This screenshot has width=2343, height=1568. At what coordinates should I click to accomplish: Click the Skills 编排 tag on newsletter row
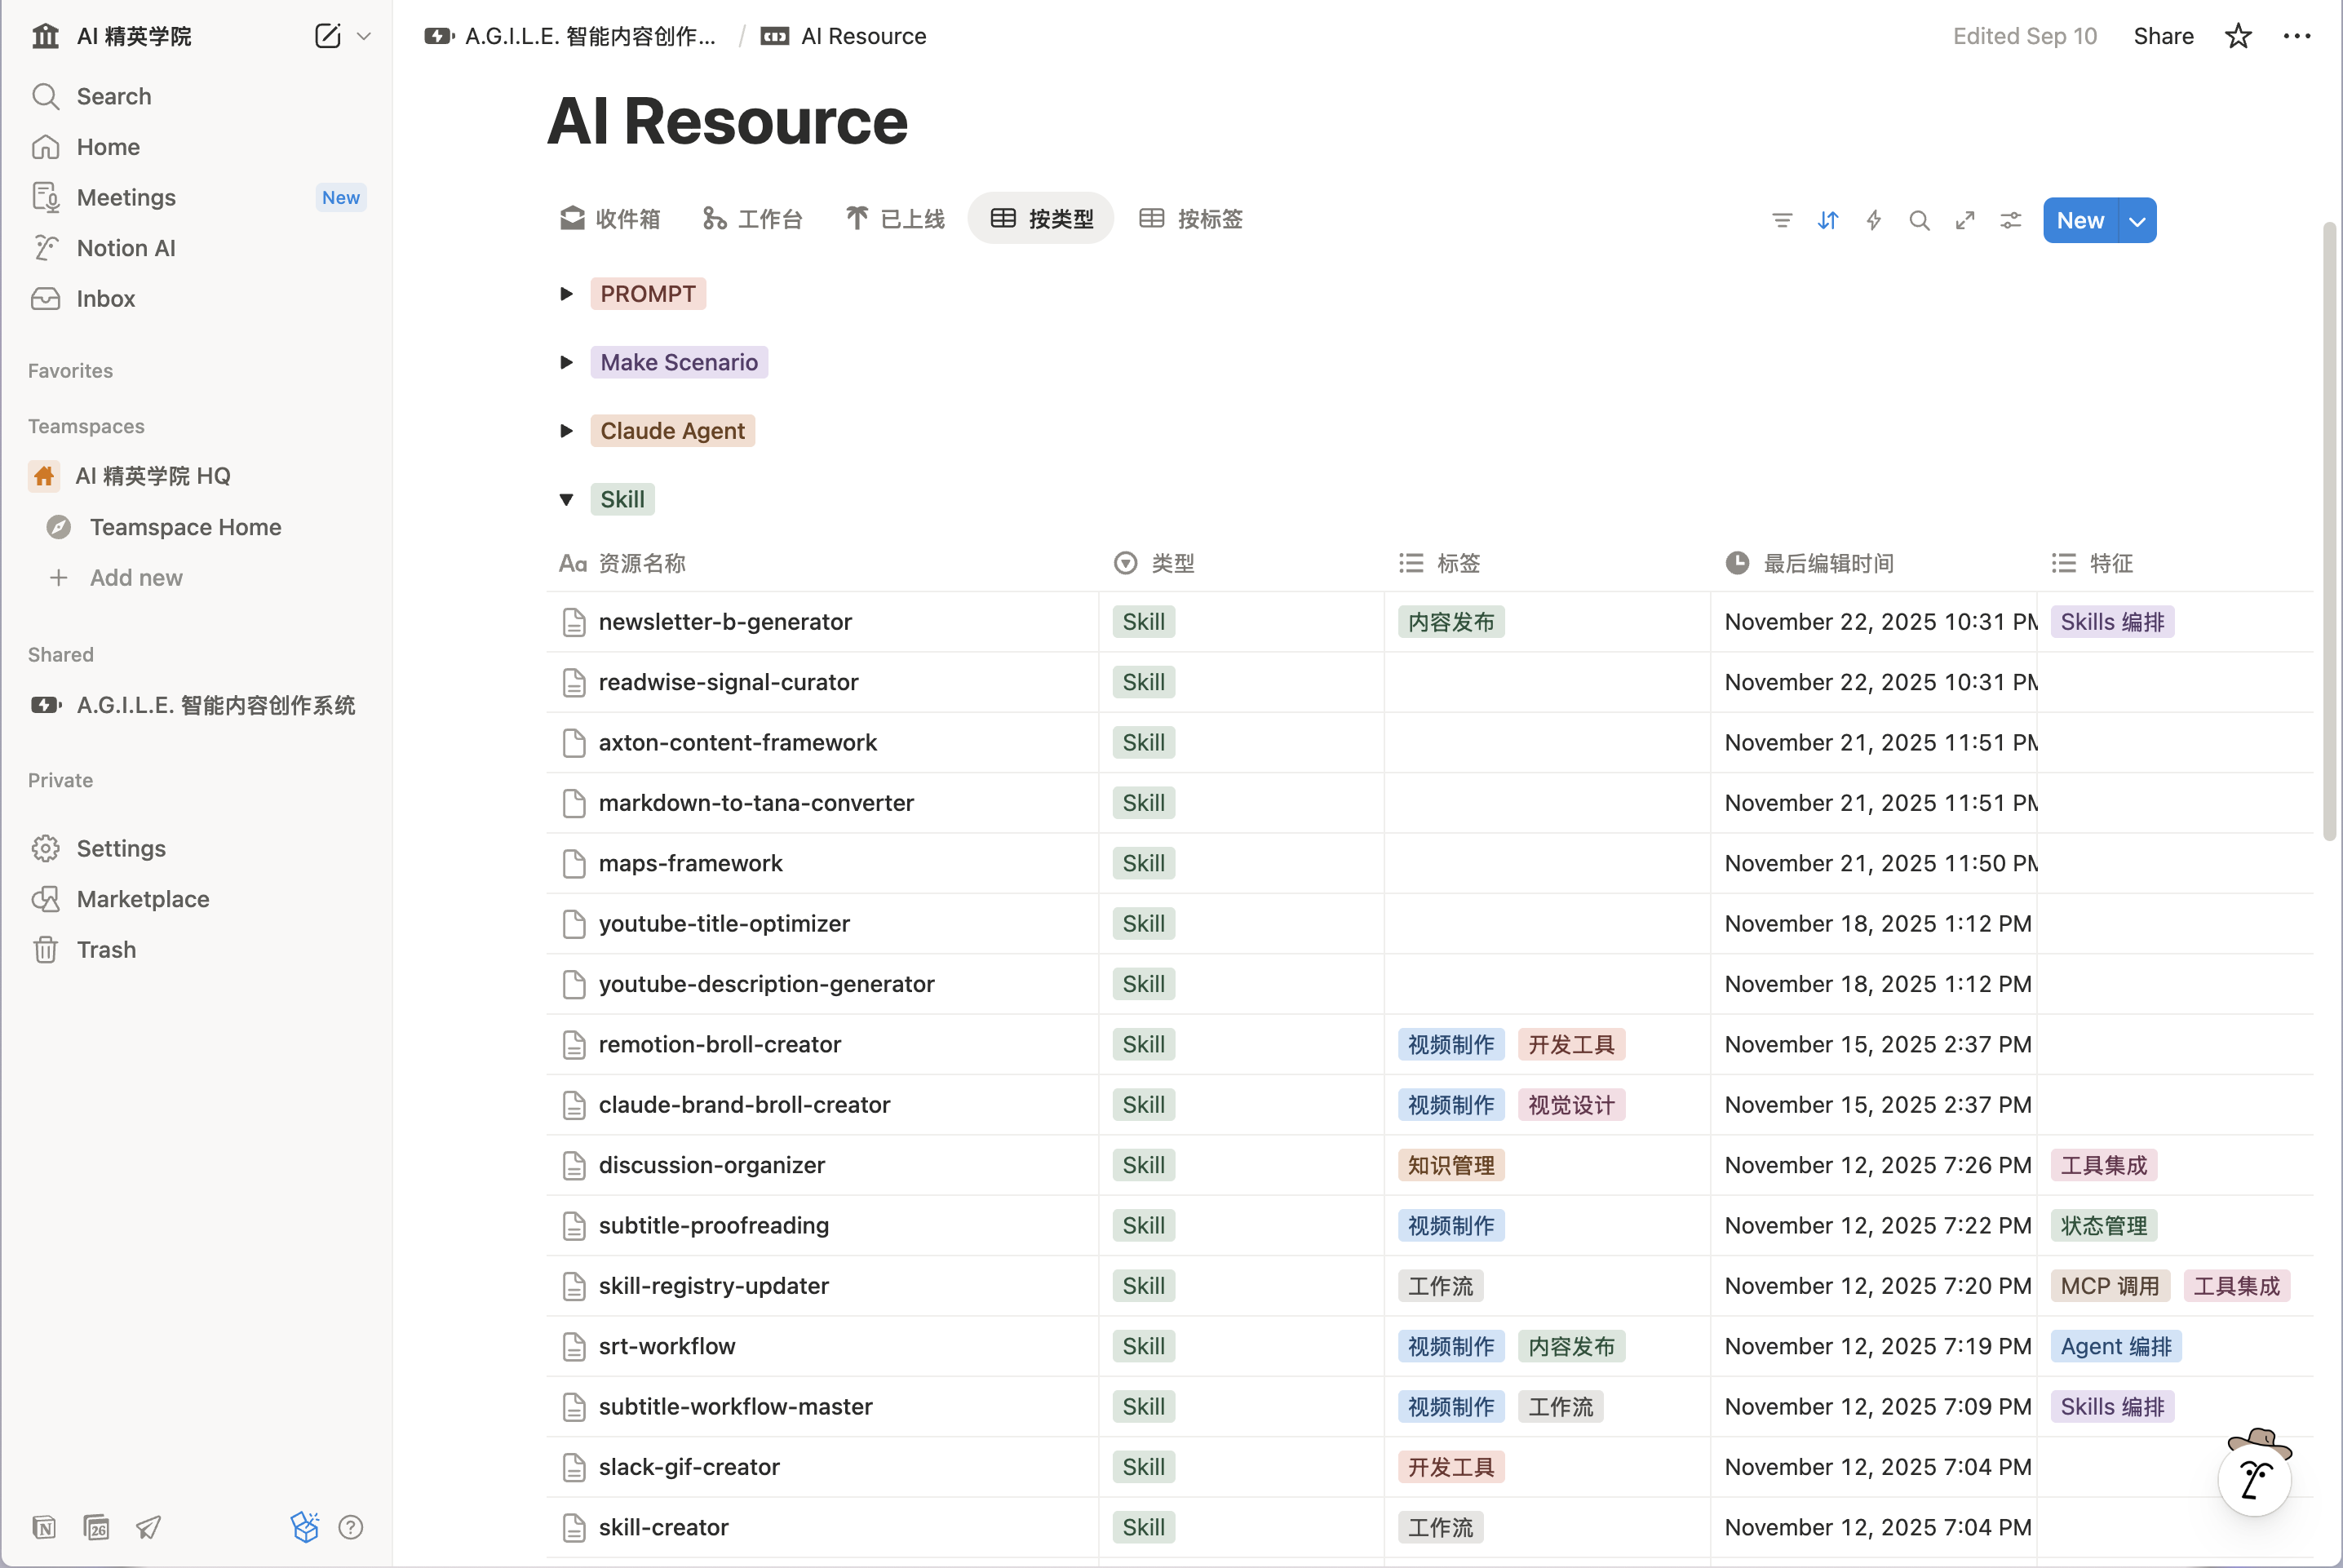click(2111, 622)
